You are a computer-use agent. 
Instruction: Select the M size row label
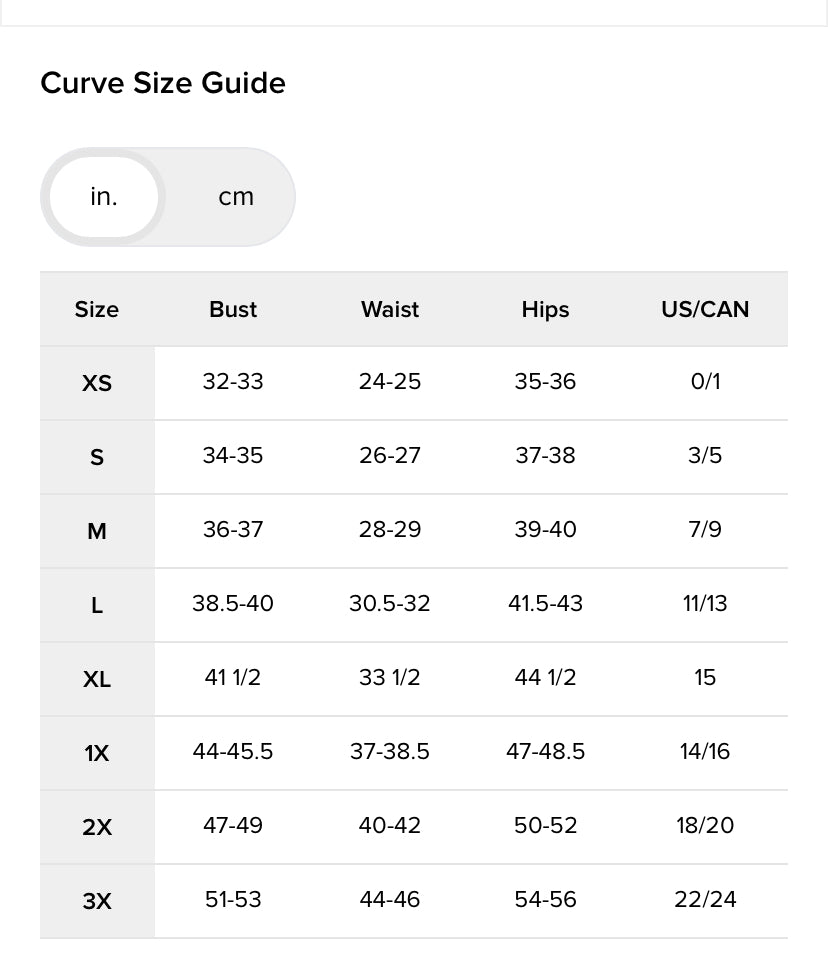[97, 532]
